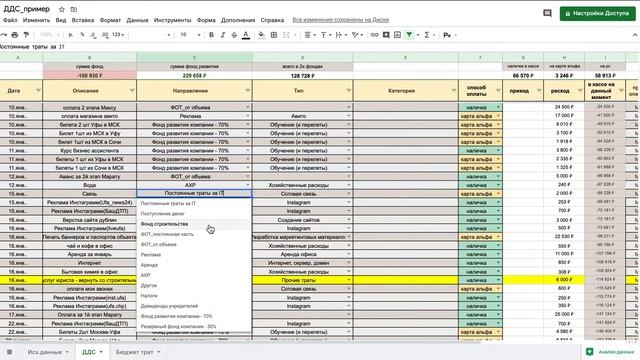This screenshot has width=640, height=360.
Task: Open the fill color picker
Action: [x=261, y=35]
